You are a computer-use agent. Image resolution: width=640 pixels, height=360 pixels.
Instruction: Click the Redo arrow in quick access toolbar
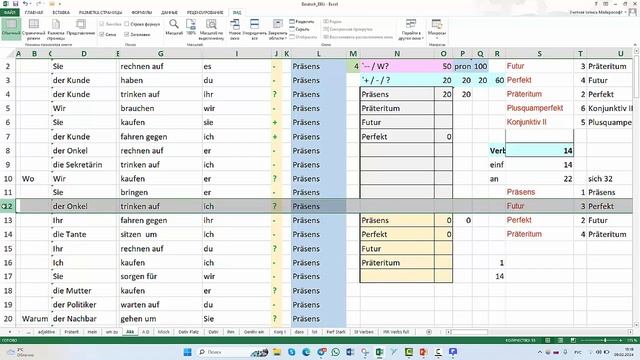(38, 4)
